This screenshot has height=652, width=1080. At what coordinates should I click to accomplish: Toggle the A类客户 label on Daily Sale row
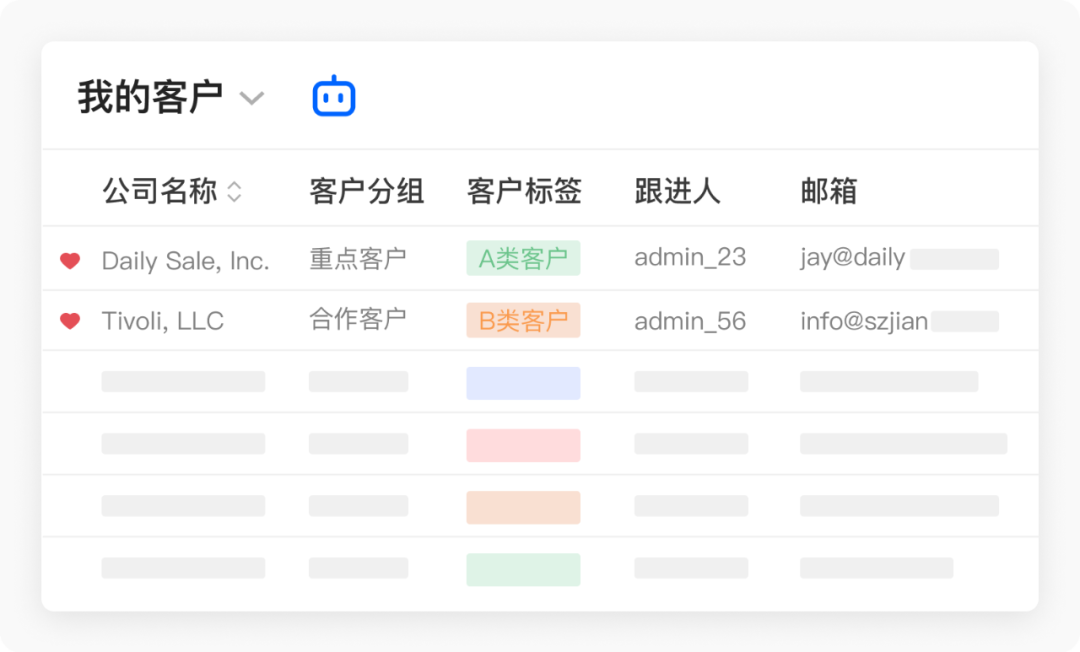pos(523,258)
